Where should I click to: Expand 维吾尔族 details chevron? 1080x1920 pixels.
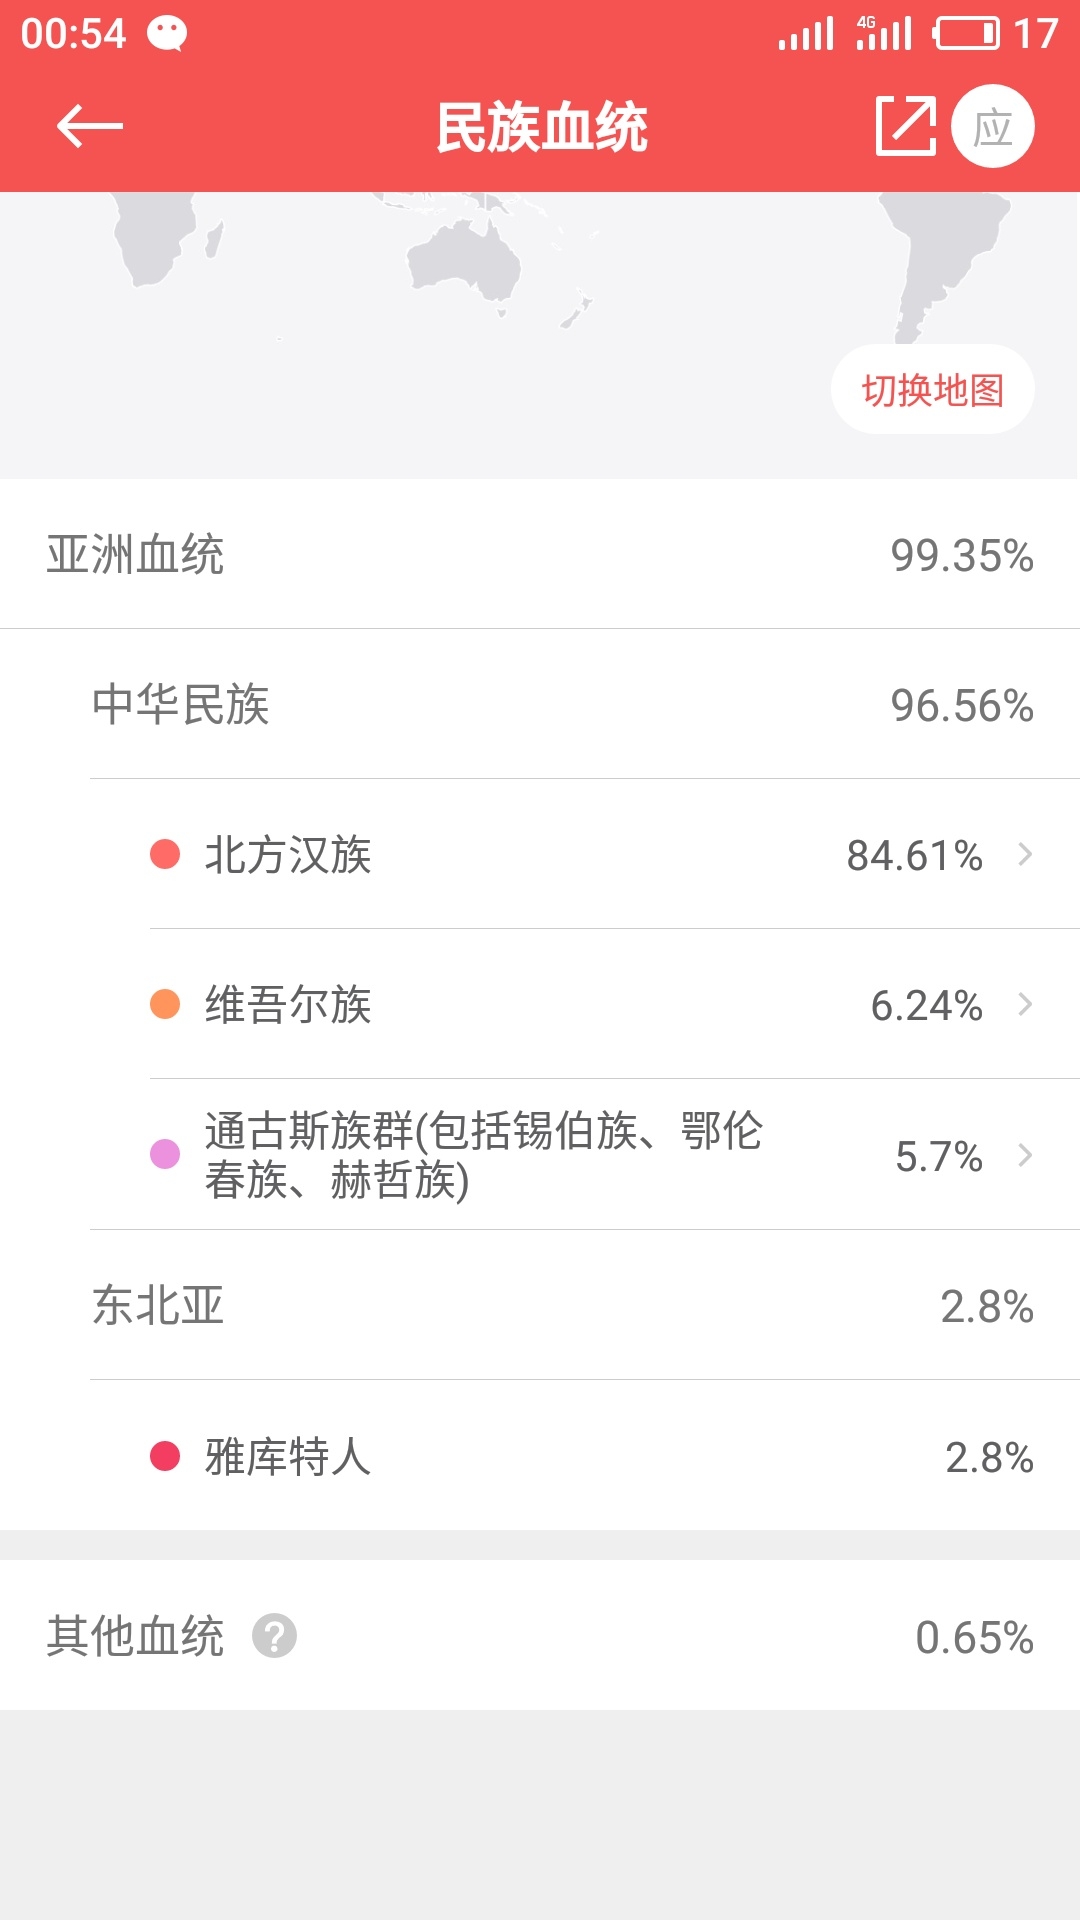click(x=1025, y=1004)
